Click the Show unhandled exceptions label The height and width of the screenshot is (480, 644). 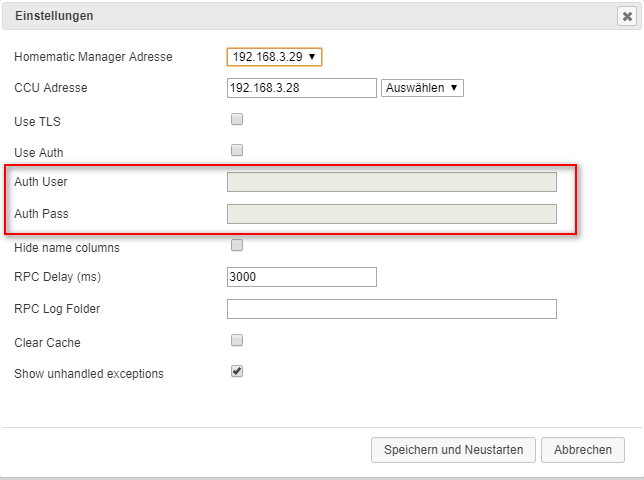pos(88,374)
